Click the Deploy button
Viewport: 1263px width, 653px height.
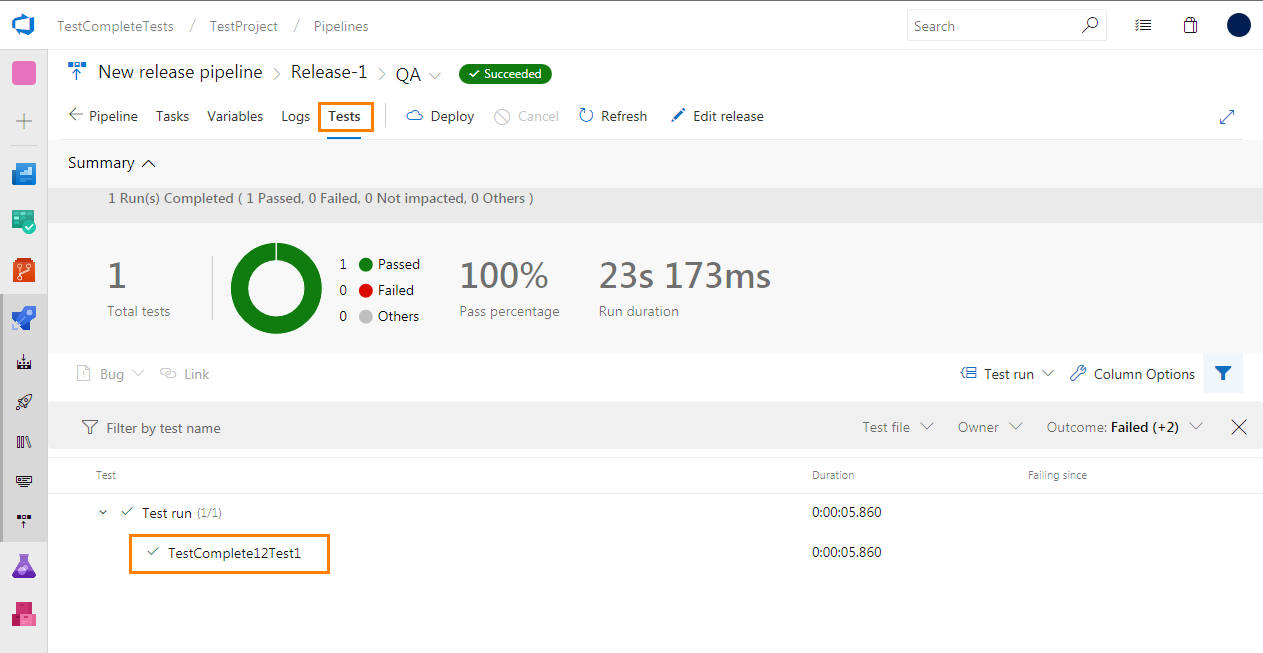440,116
